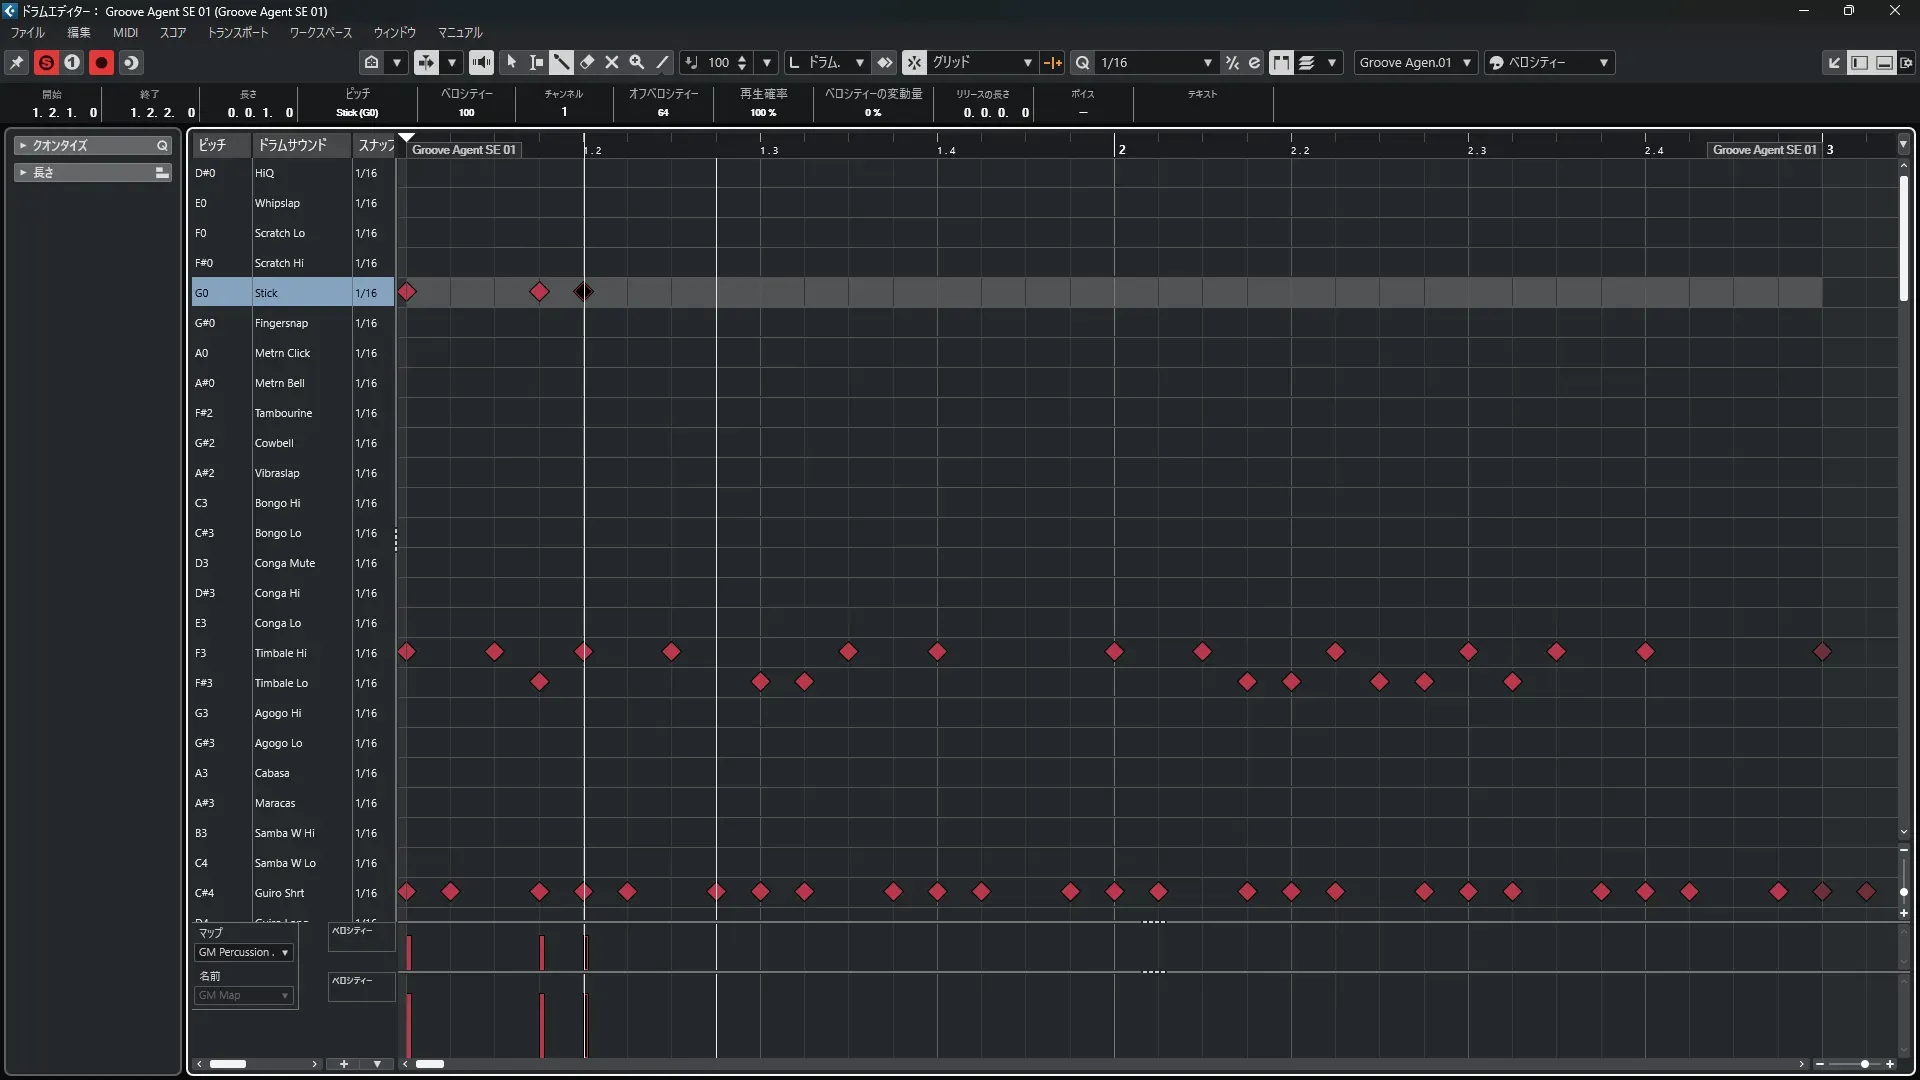
Task: Open the トランスポート menu
Action: click(x=237, y=32)
